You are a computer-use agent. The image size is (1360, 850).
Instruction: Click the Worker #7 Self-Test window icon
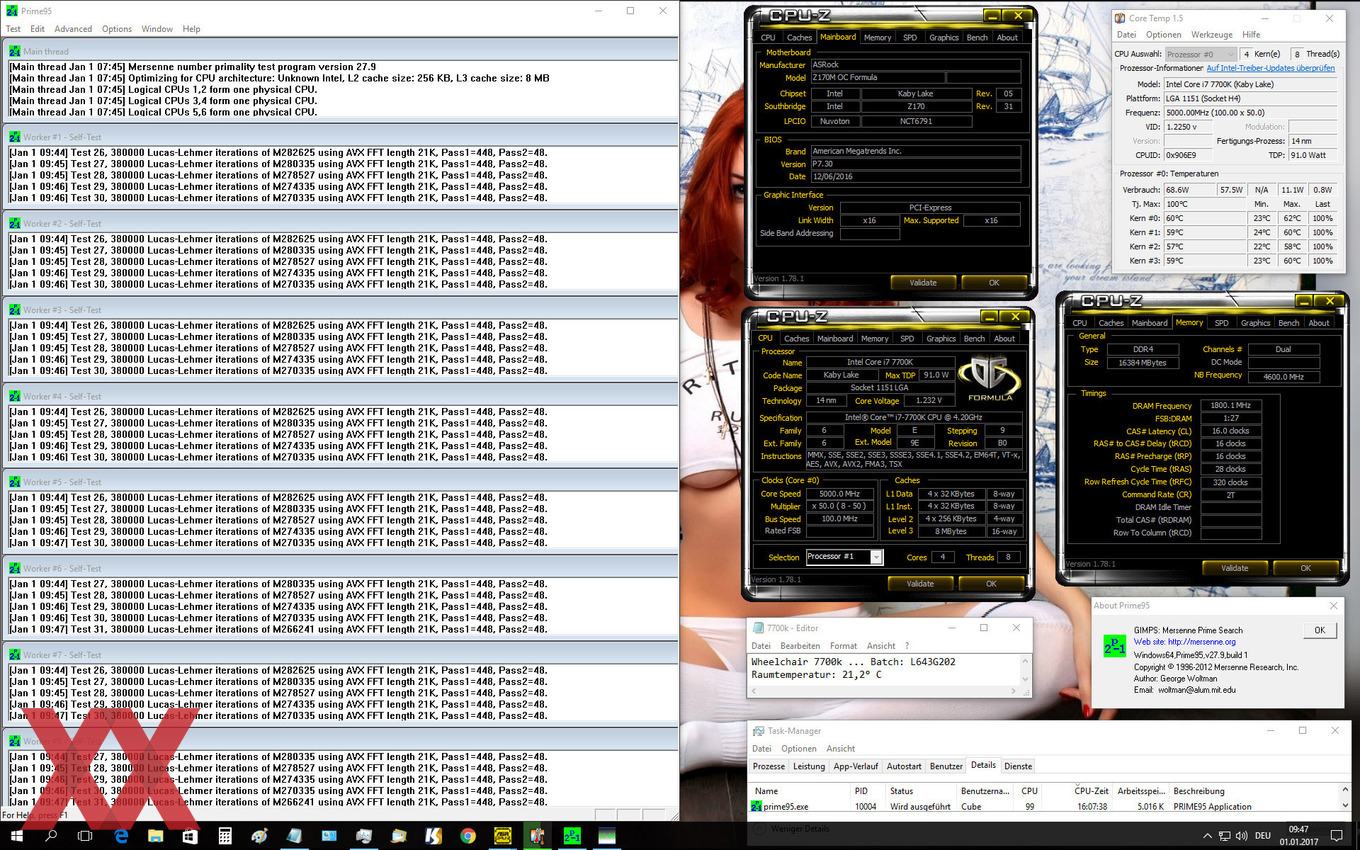point(15,654)
